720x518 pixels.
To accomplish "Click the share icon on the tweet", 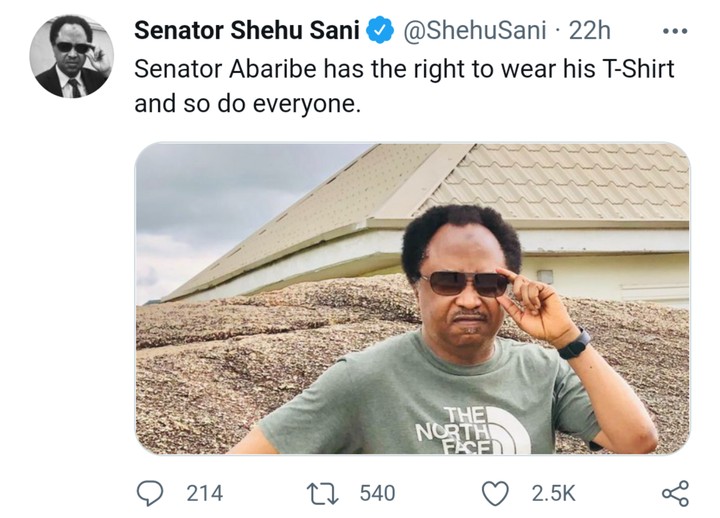I will click(676, 492).
